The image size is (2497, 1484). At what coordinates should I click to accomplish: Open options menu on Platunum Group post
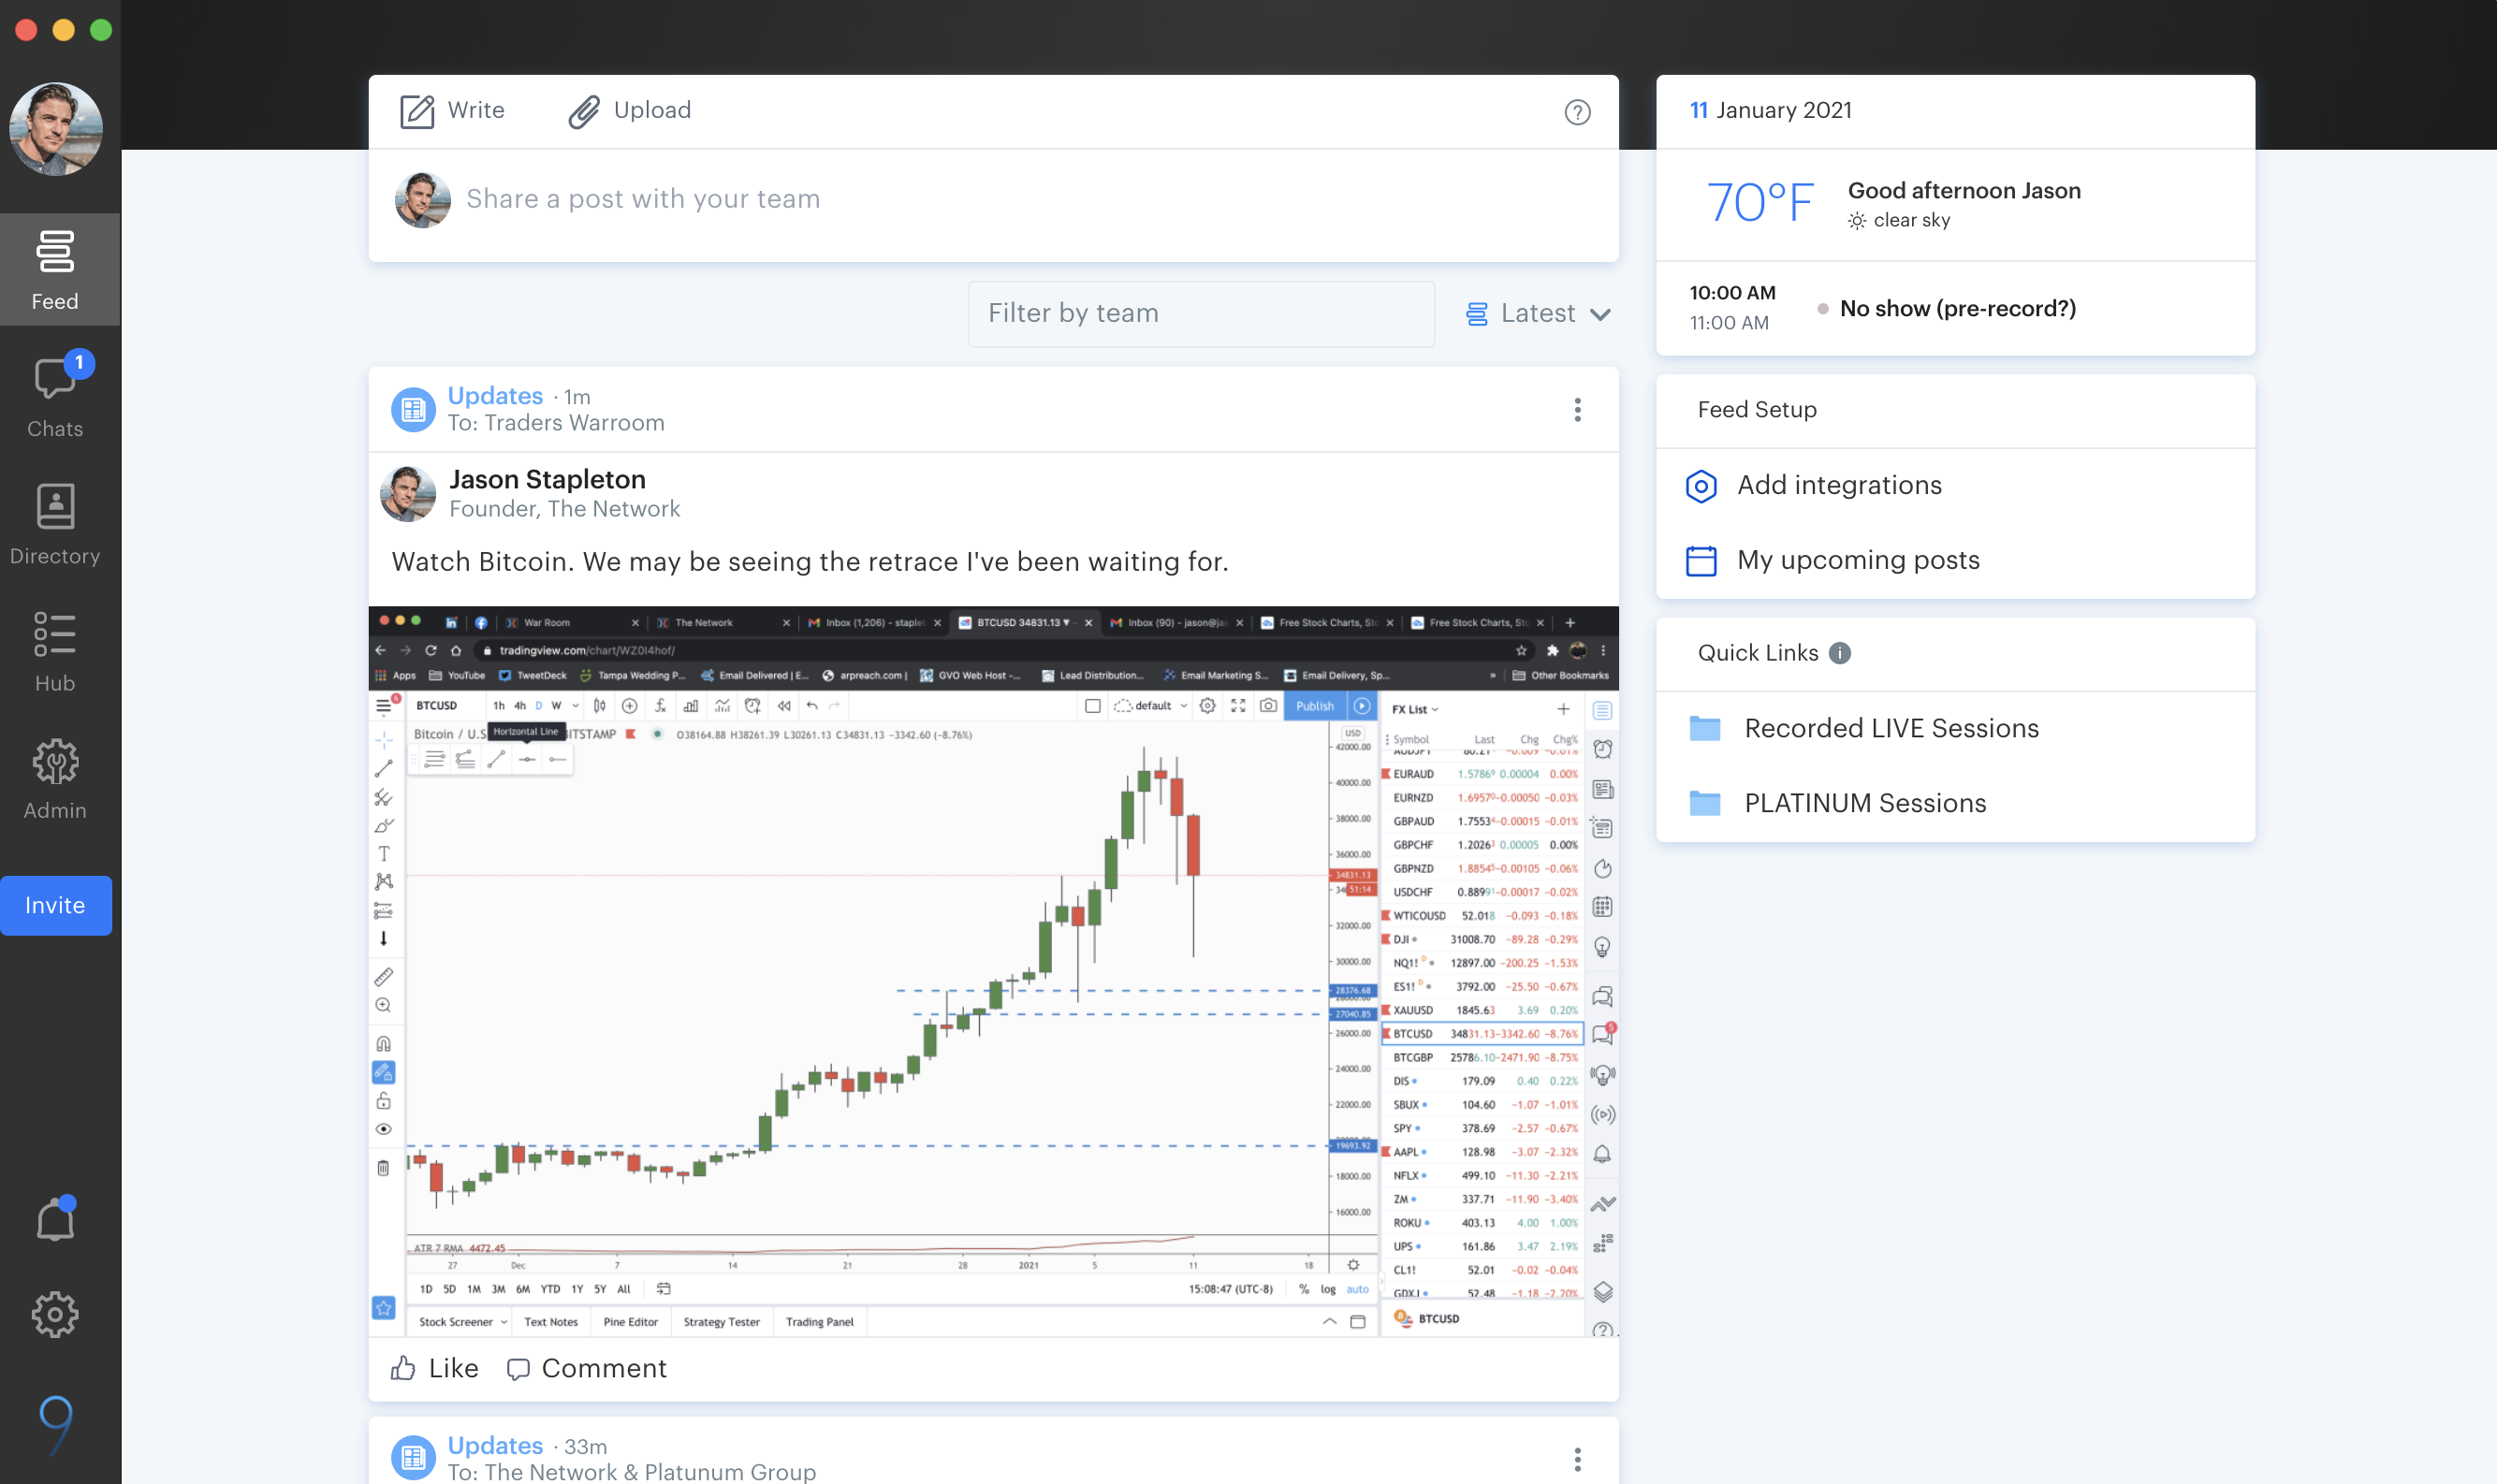(x=1577, y=1459)
